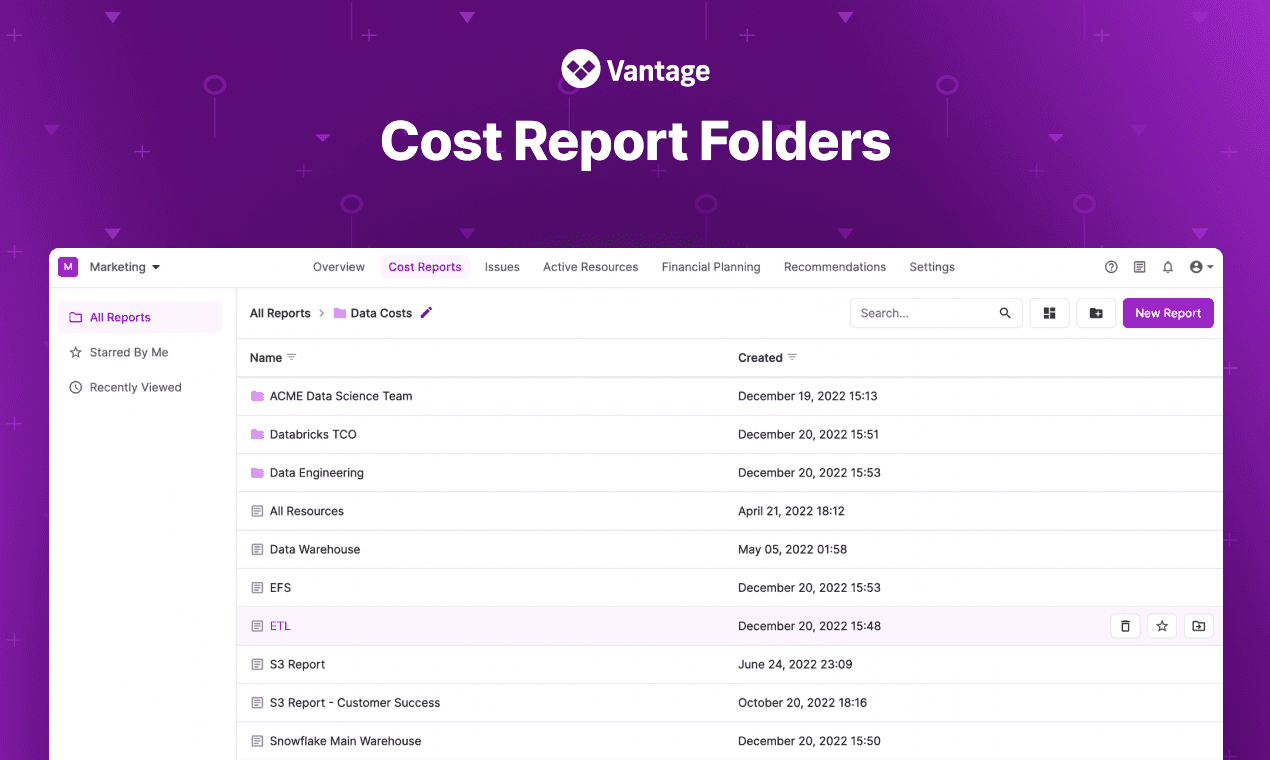
Task: Switch to grid view layout icon
Action: 1049,313
